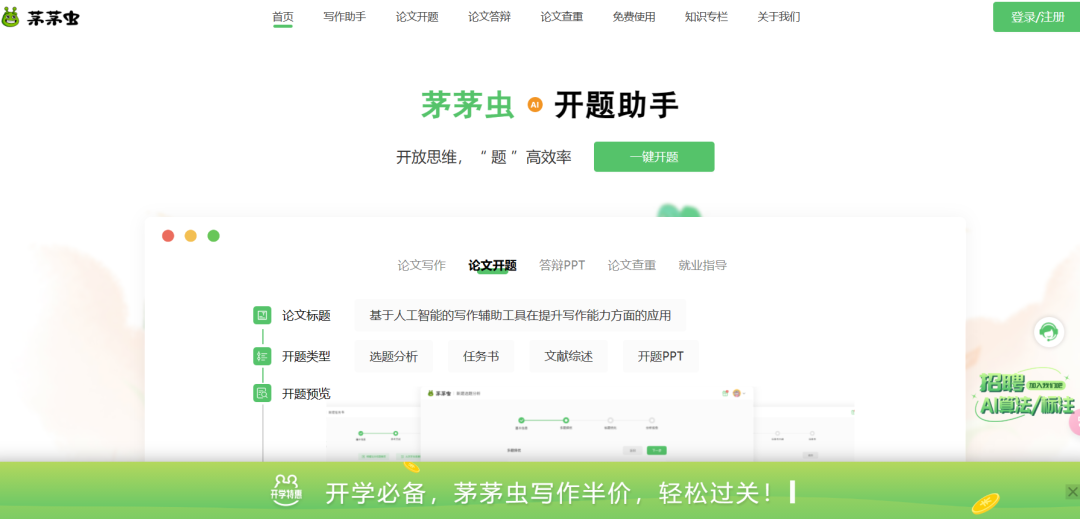1080x519 pixels.
Task: Click the 开题预览 label
Action: (x=306, y=394)
